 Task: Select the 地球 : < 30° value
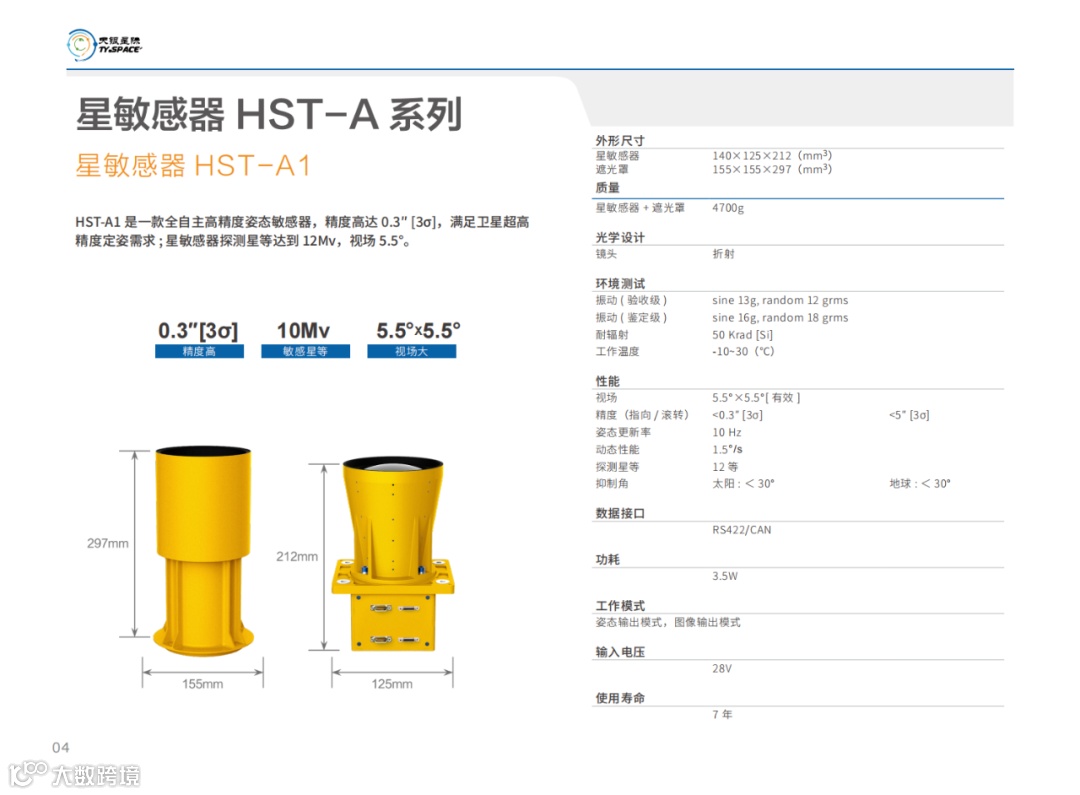coord(920,484)
